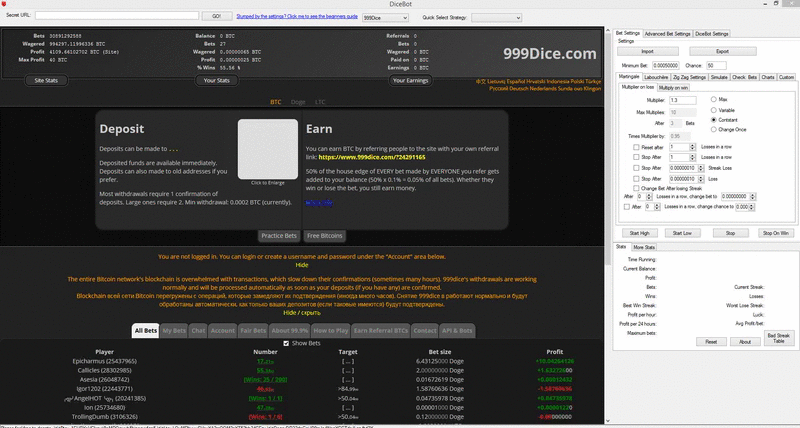Click the Free Bitcoins button
This screenshot has width=800, height=428.
(325, 236)
